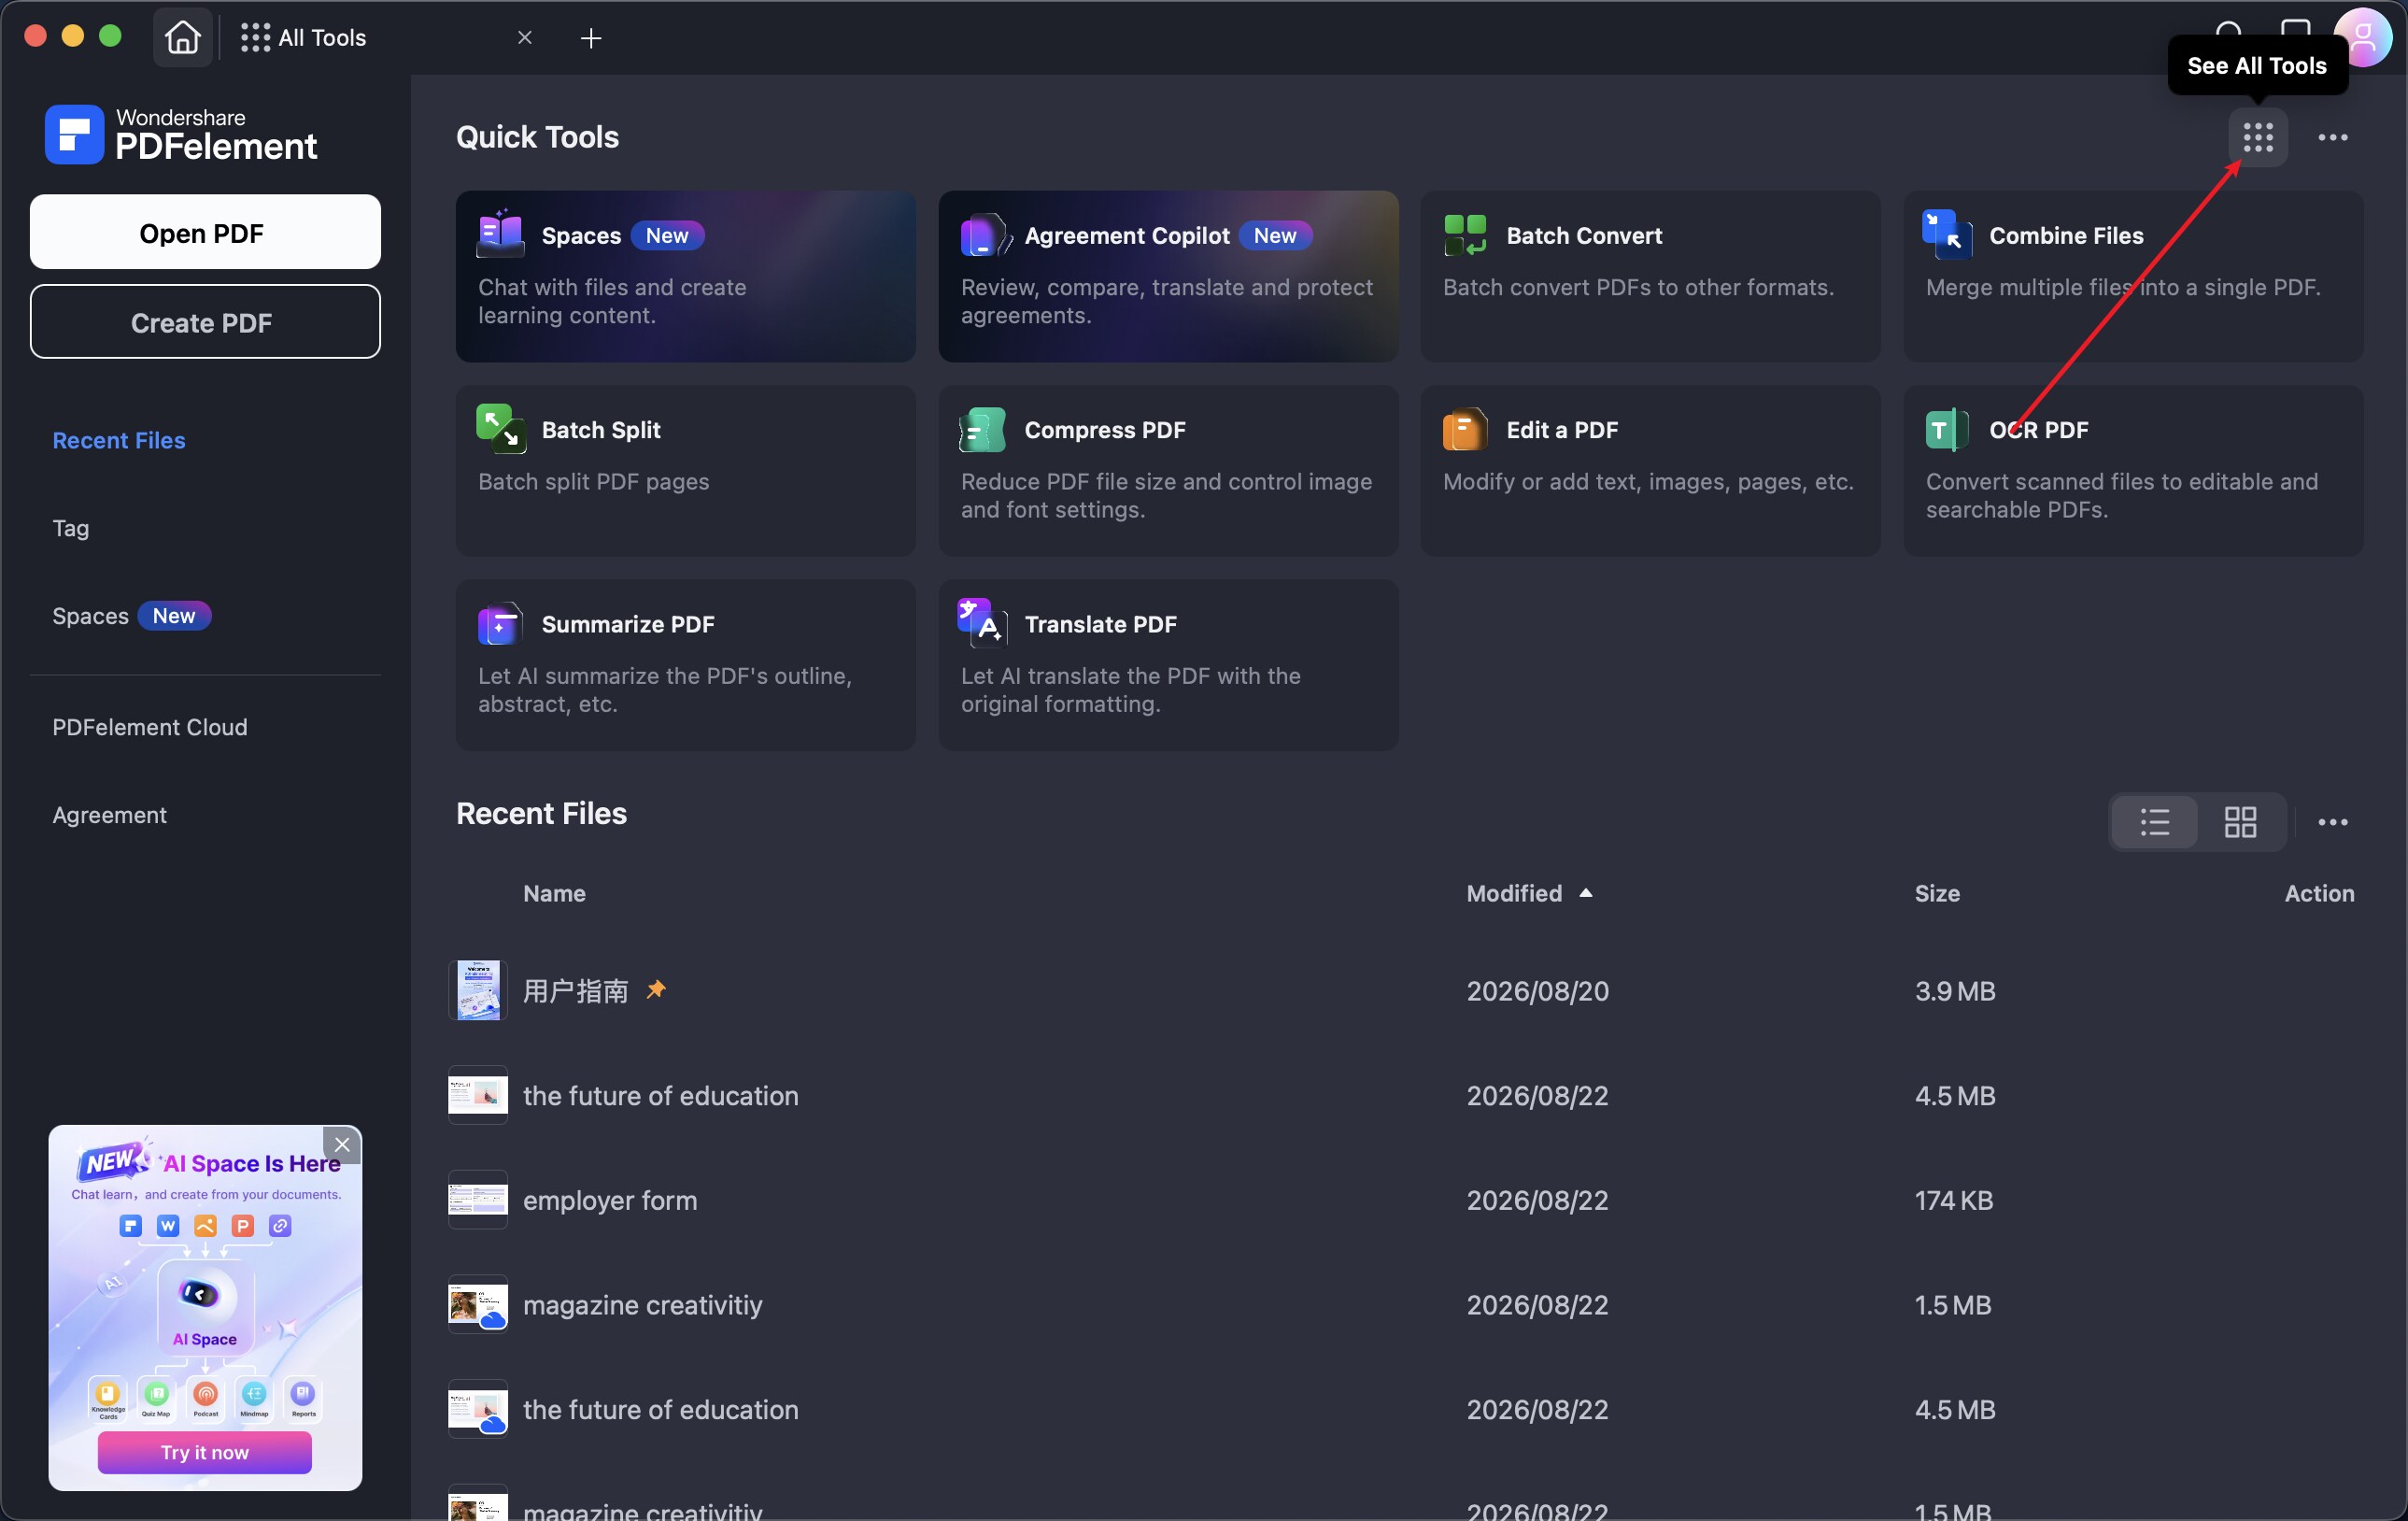Click the Try it now button
This screenshot has width=2408, height=1521.
205,1452
